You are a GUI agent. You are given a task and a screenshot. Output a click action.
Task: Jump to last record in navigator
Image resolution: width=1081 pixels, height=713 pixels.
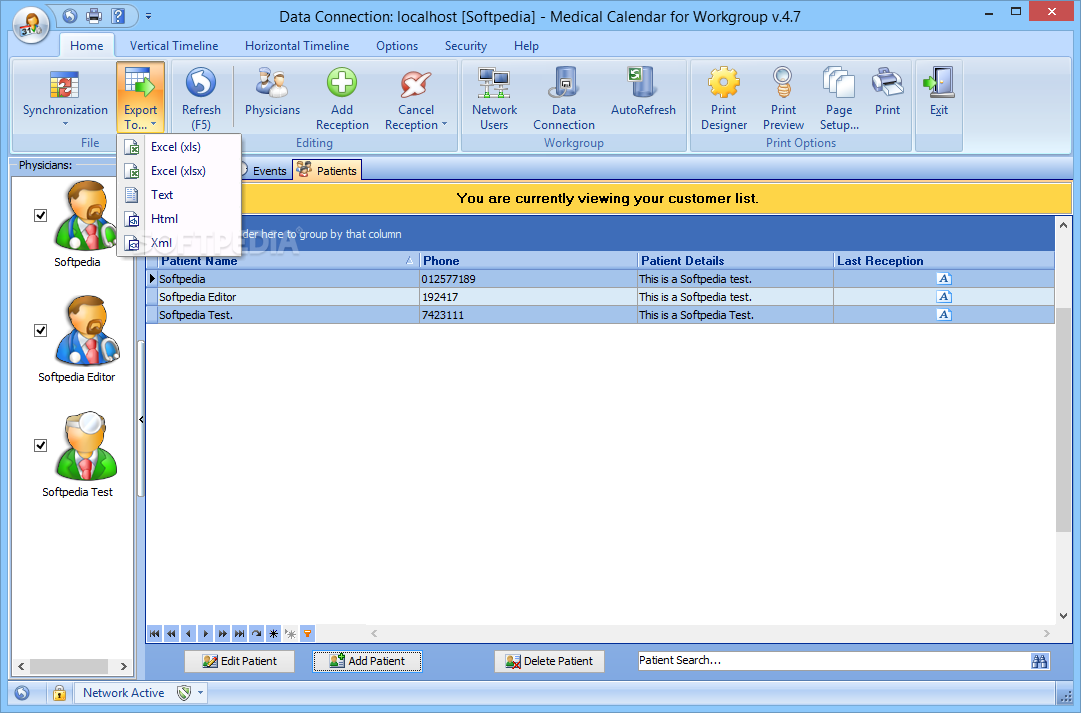(239, 633)
